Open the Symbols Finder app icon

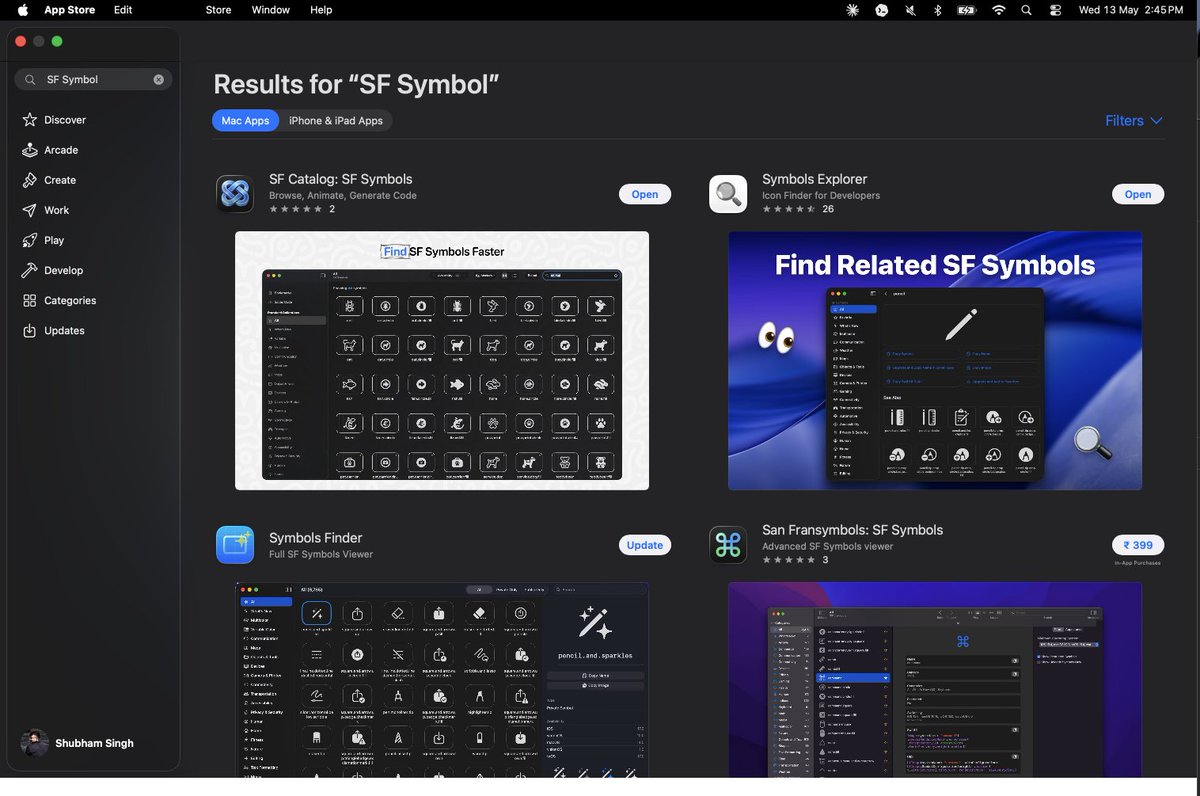tap(235, 545)
